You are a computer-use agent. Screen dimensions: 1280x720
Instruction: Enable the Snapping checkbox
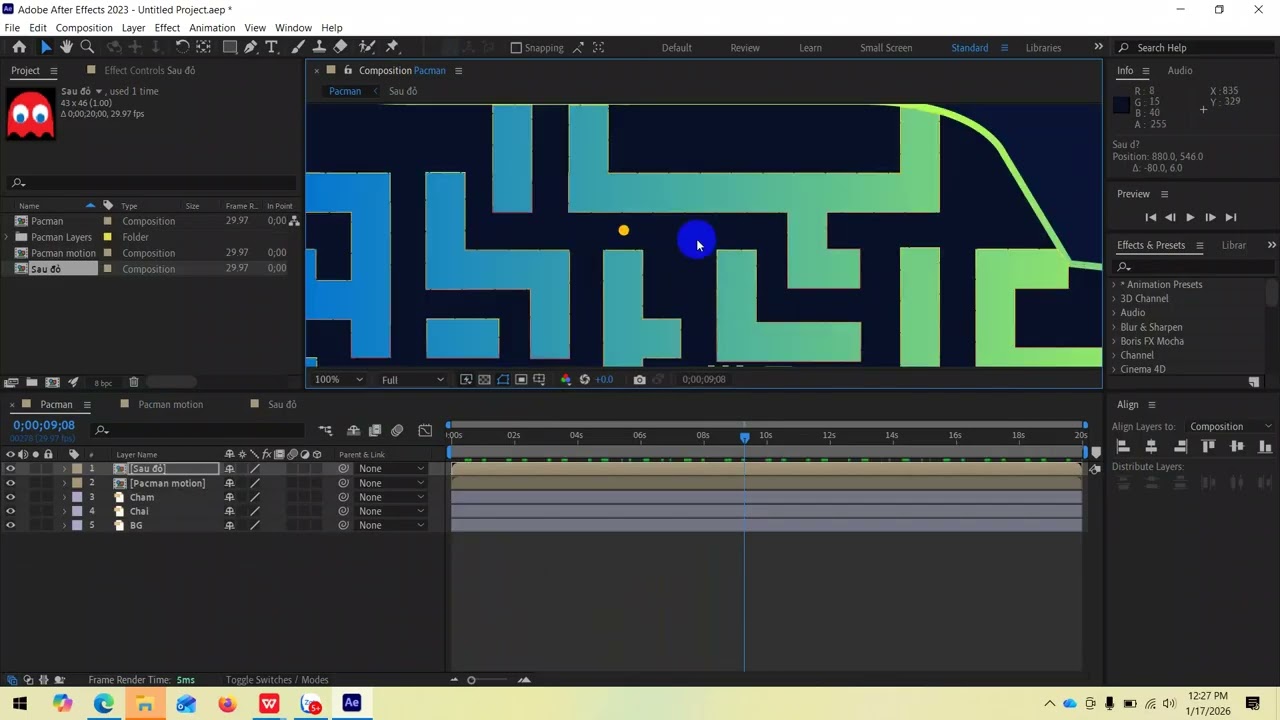click(516, 48)
